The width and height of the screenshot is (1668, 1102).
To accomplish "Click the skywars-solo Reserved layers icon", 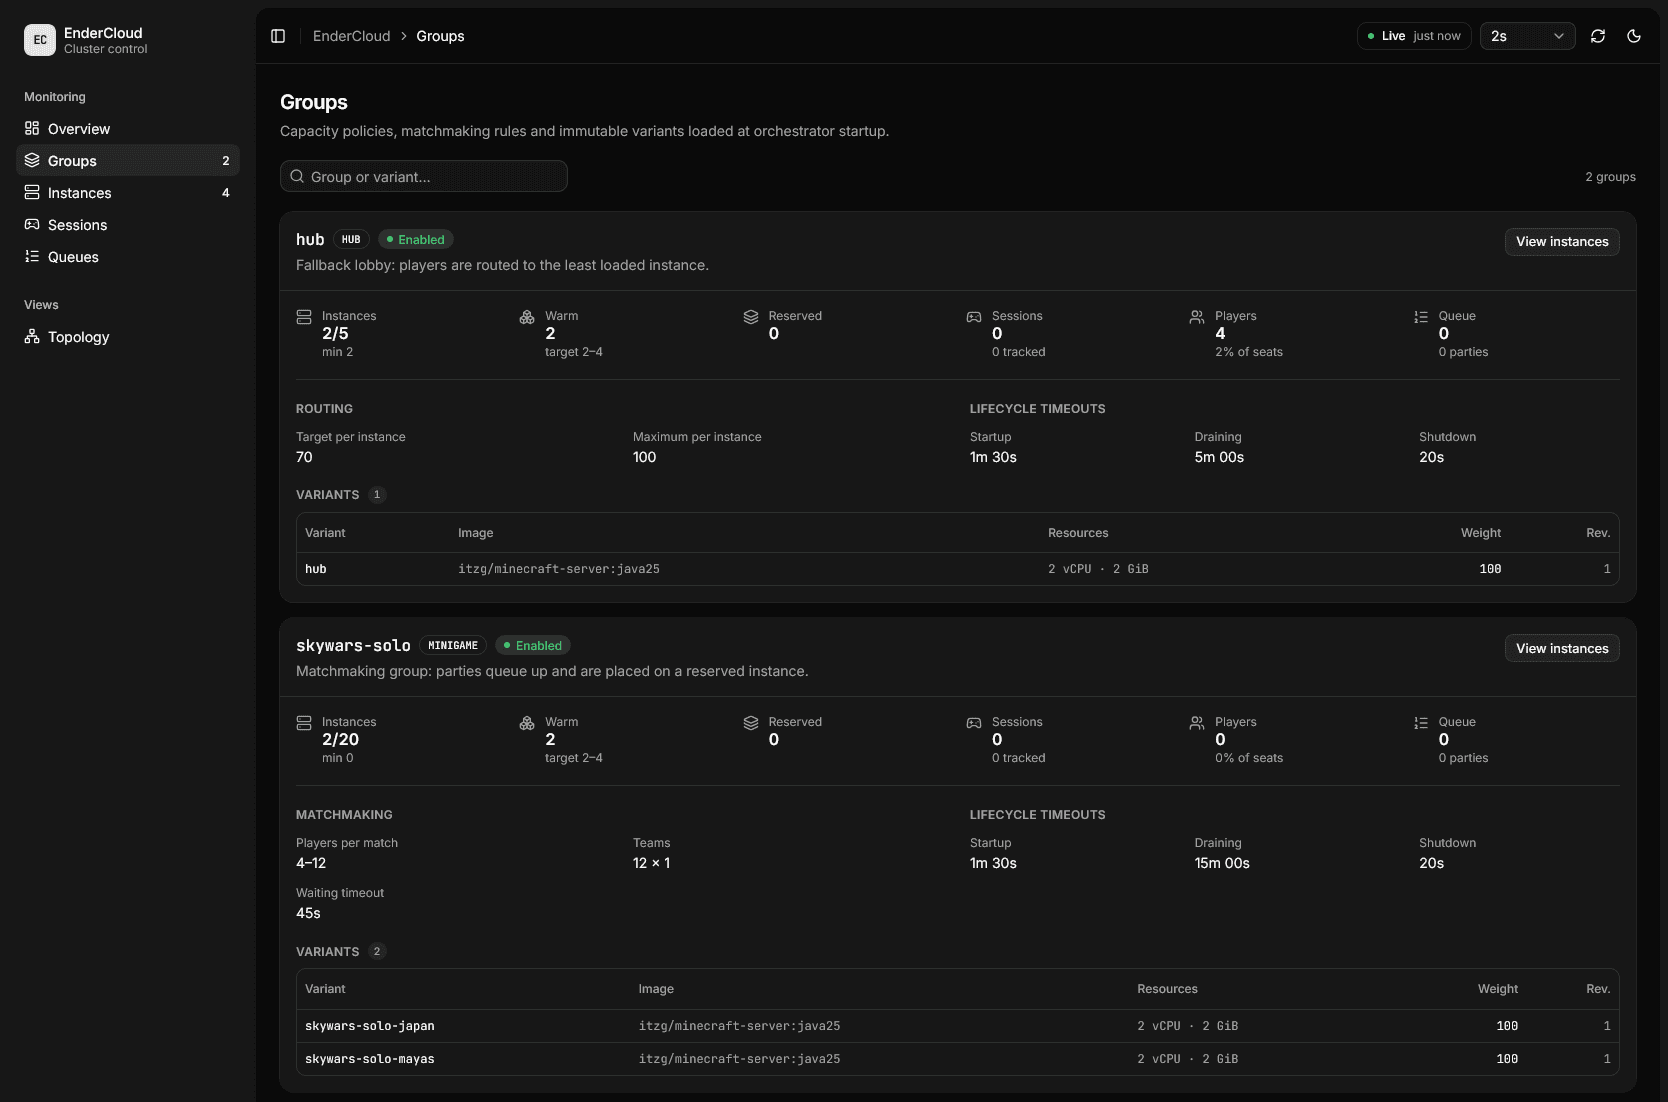I will [x=751, y=723].
